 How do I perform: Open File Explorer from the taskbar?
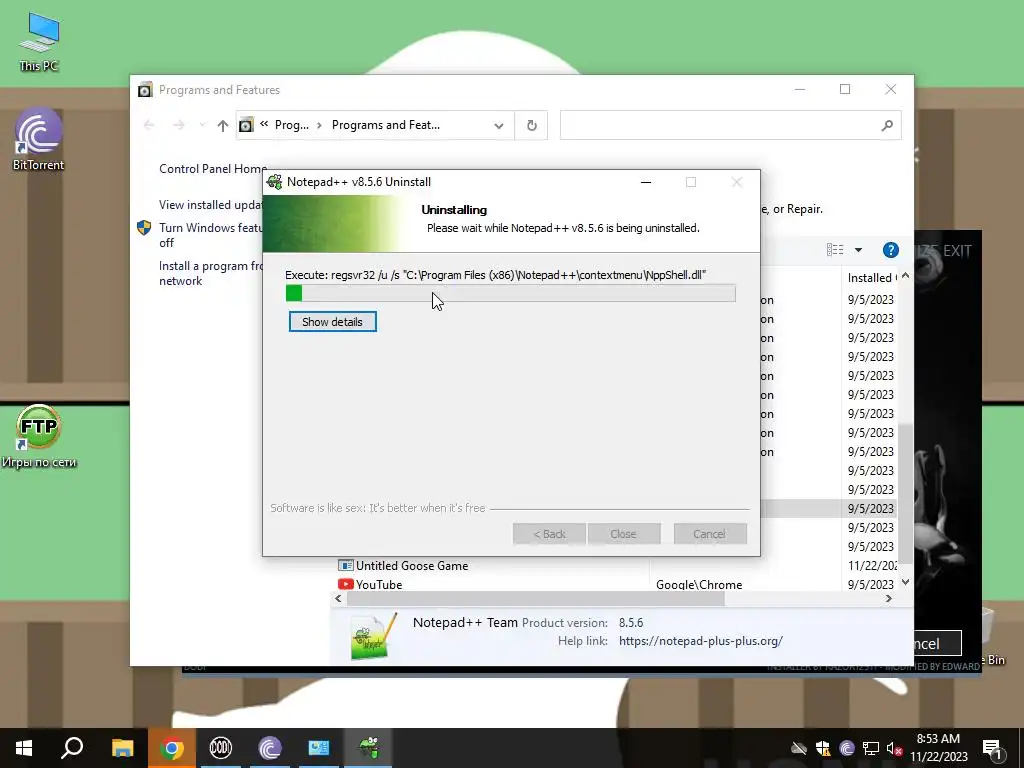click(x=122, y=748)
